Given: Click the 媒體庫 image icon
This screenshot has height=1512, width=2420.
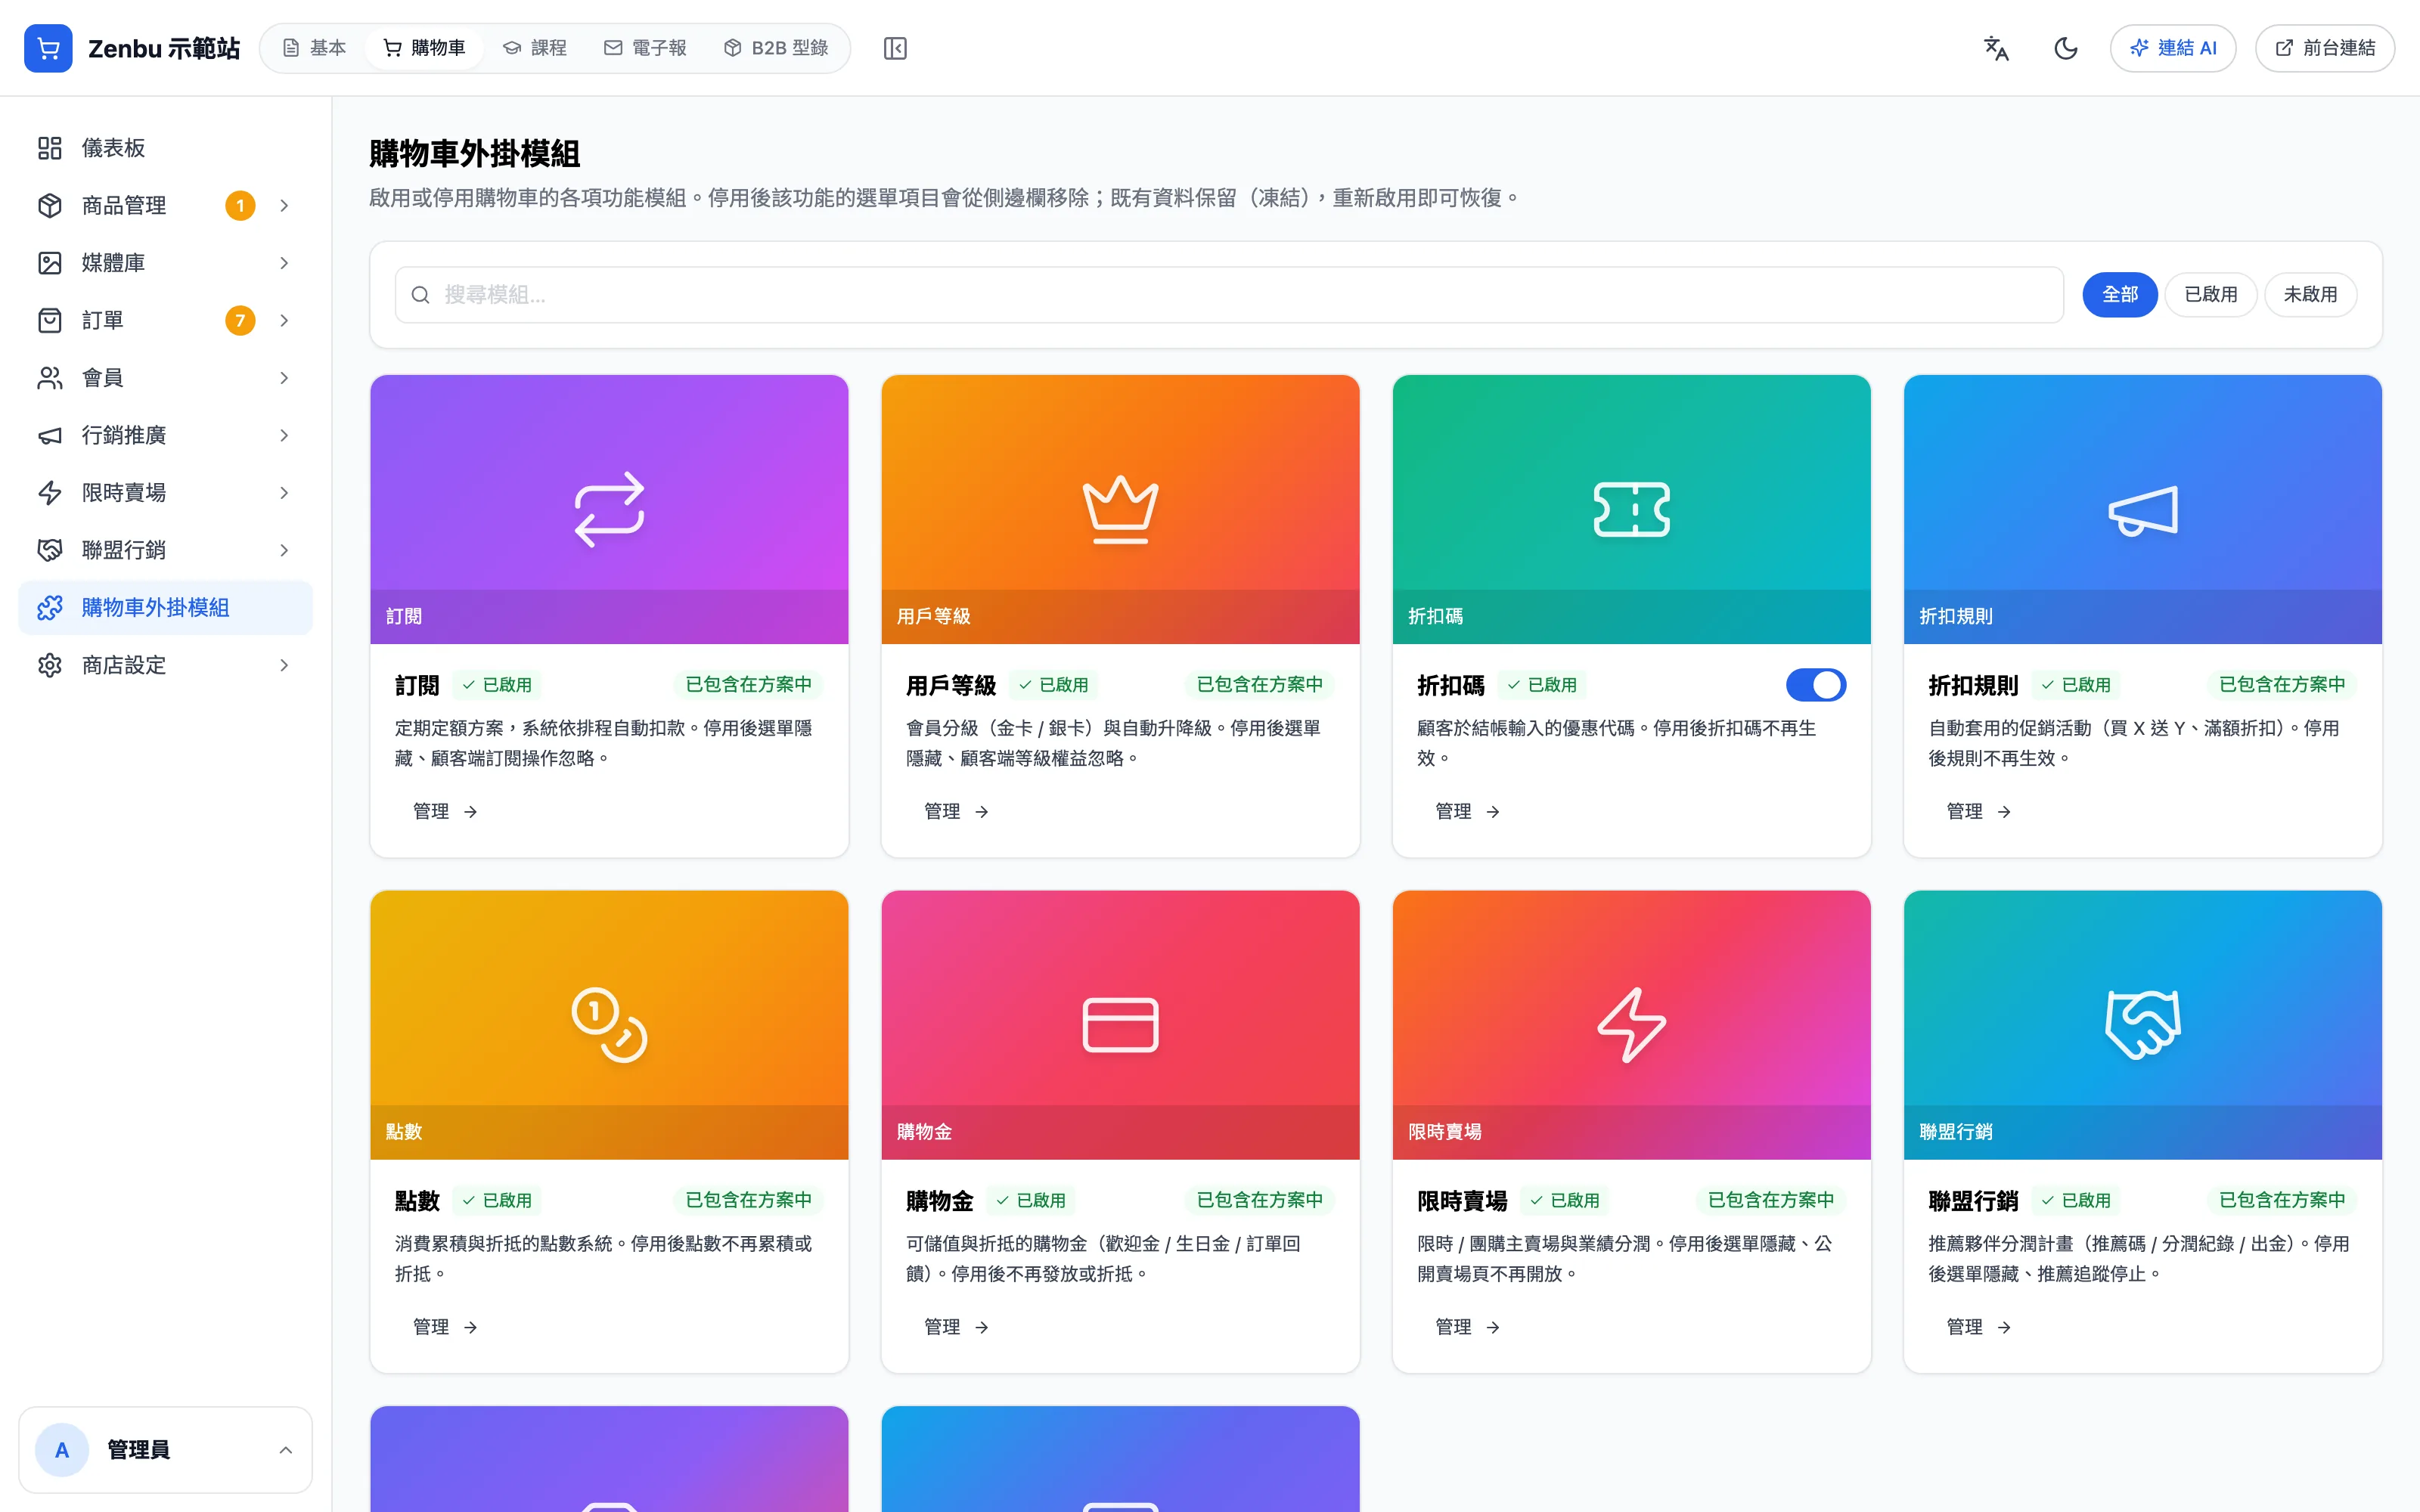Looking at the screenshot, I should pyautogui.click(x=50, y=263).
